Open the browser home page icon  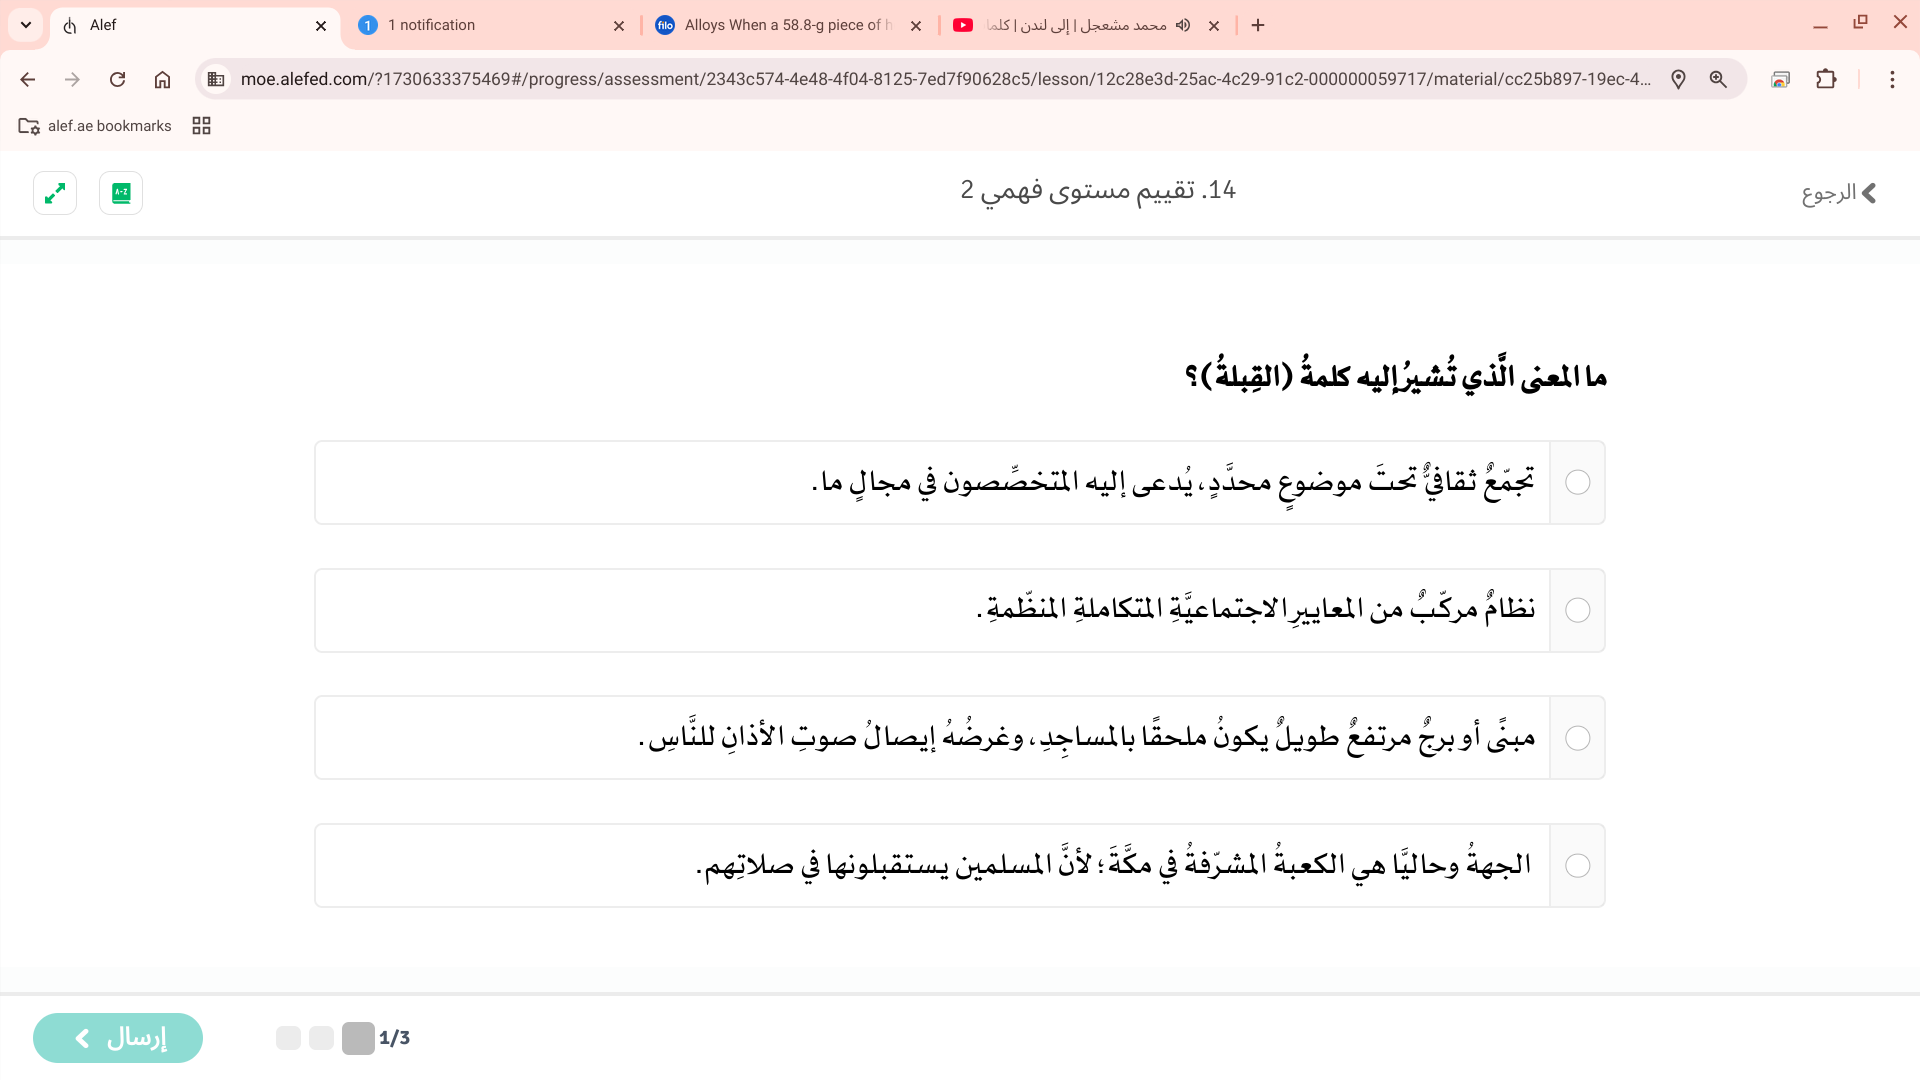162,80
